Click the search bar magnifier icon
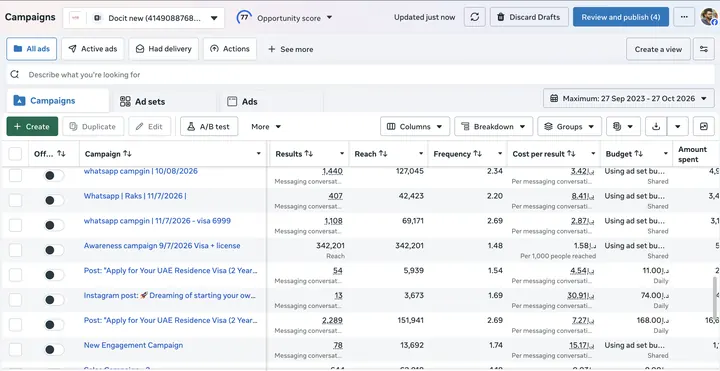This screenshot has height=371, width=720. 15,74
